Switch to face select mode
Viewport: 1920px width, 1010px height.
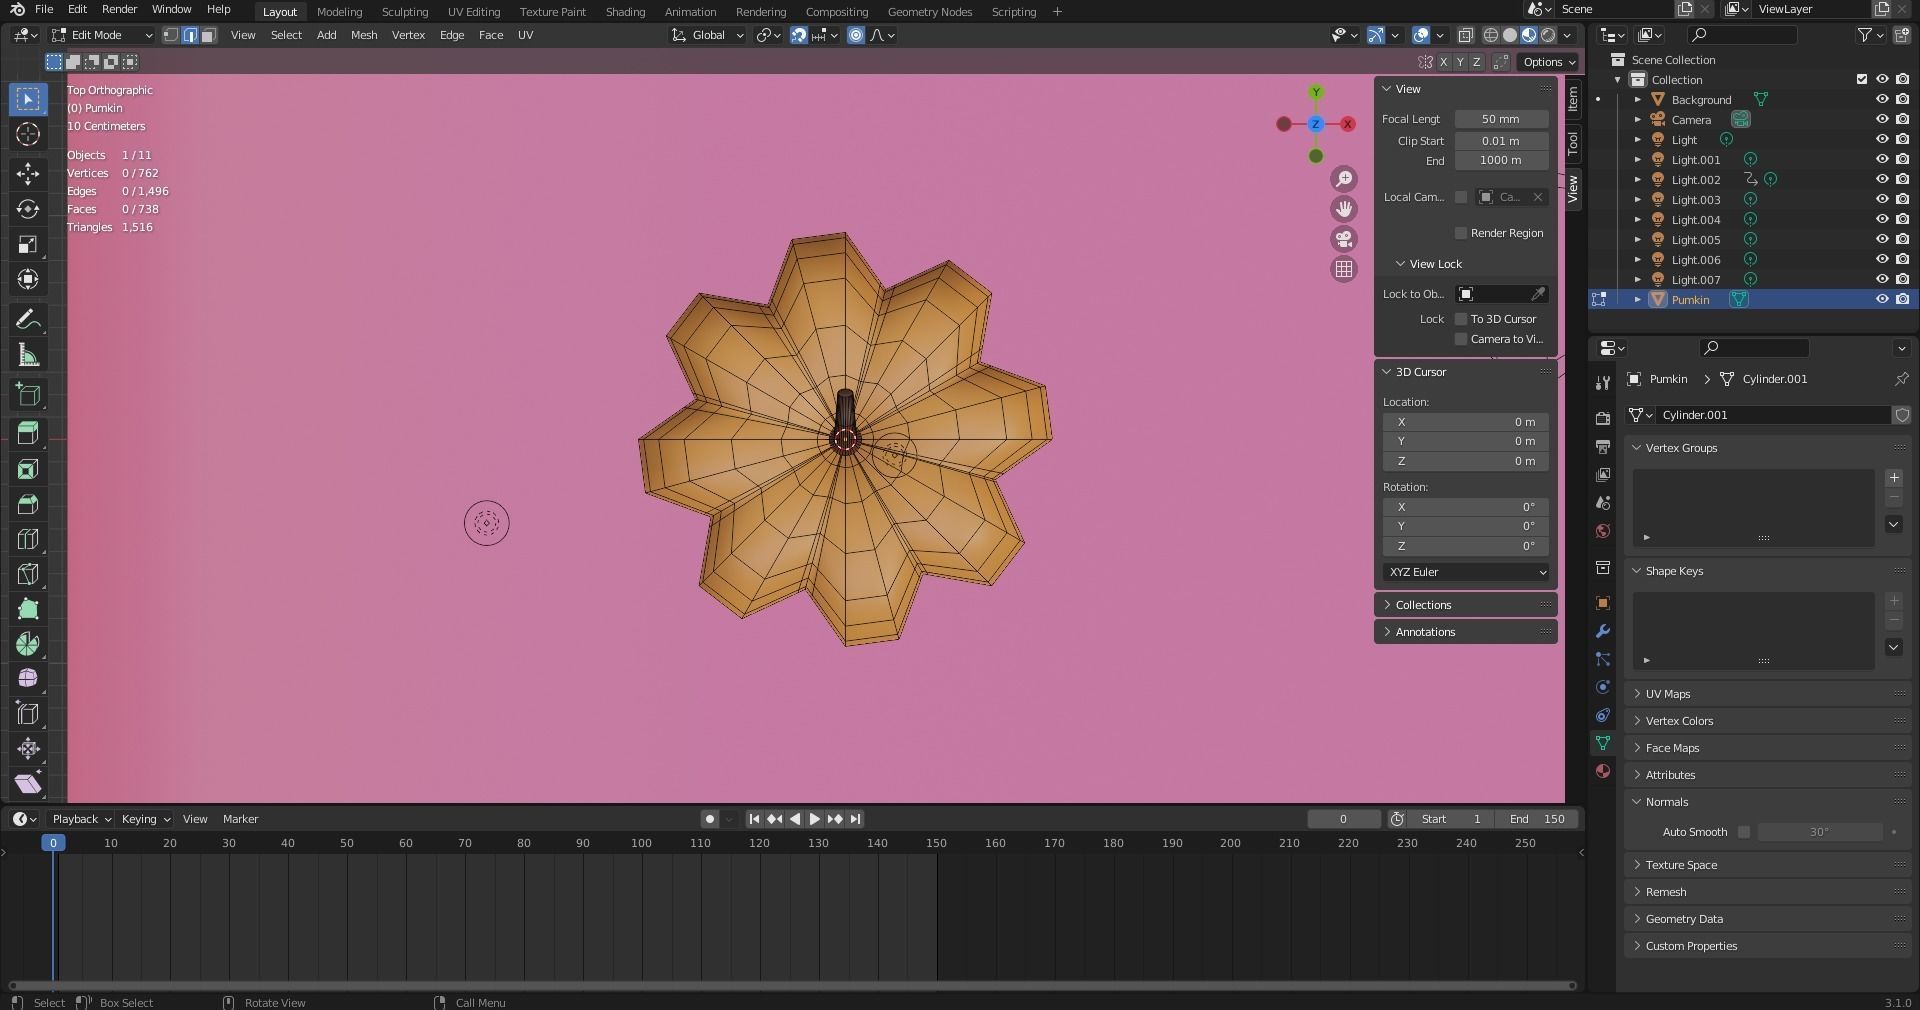coord(208,35)
